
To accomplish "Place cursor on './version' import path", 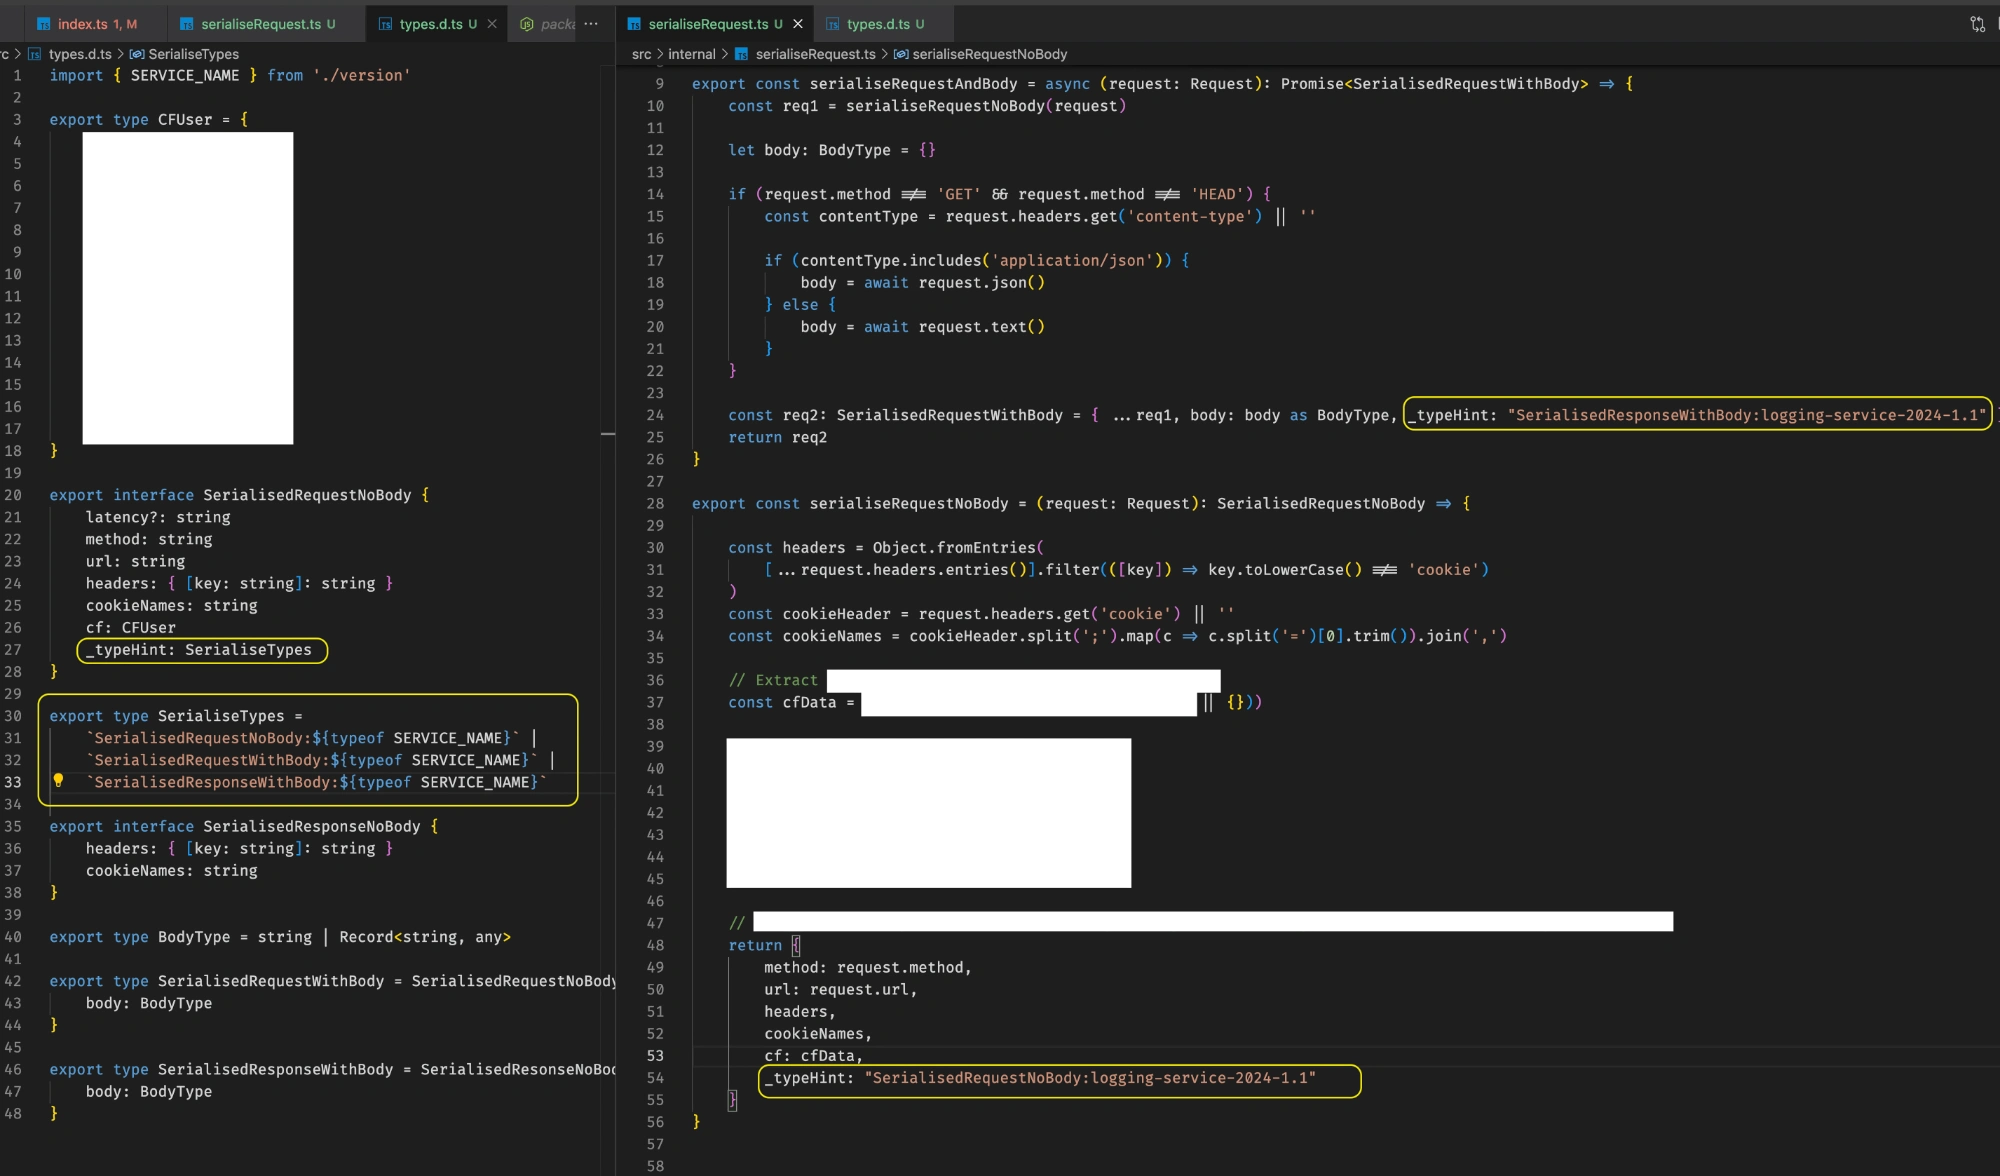I will pyautogui.click(x=361, y=75).
